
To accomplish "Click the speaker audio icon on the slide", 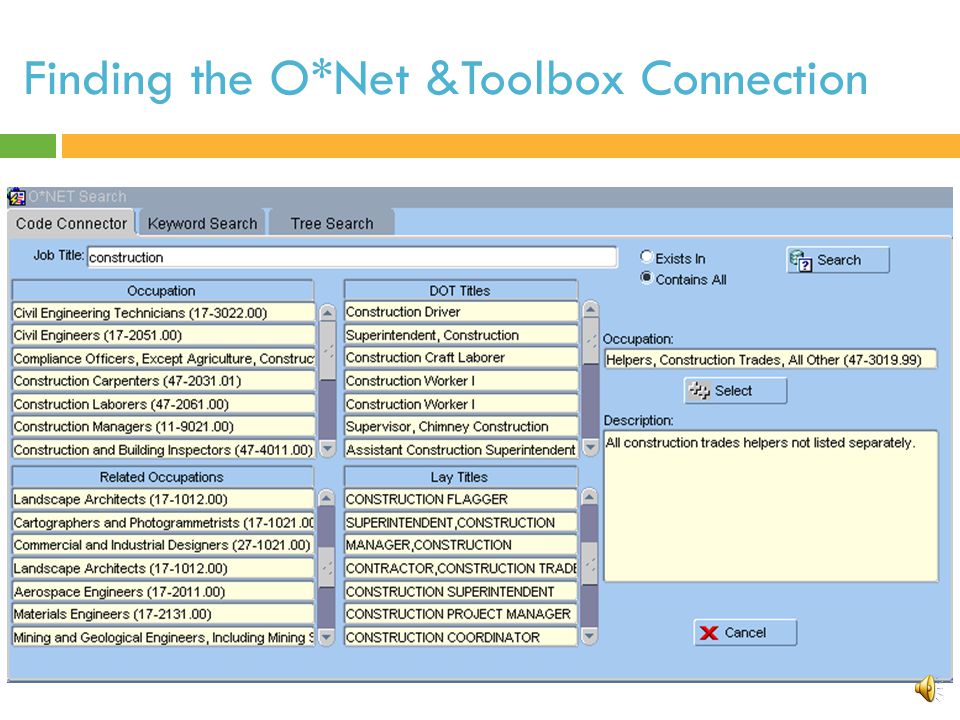I will [x=929, y=688].
